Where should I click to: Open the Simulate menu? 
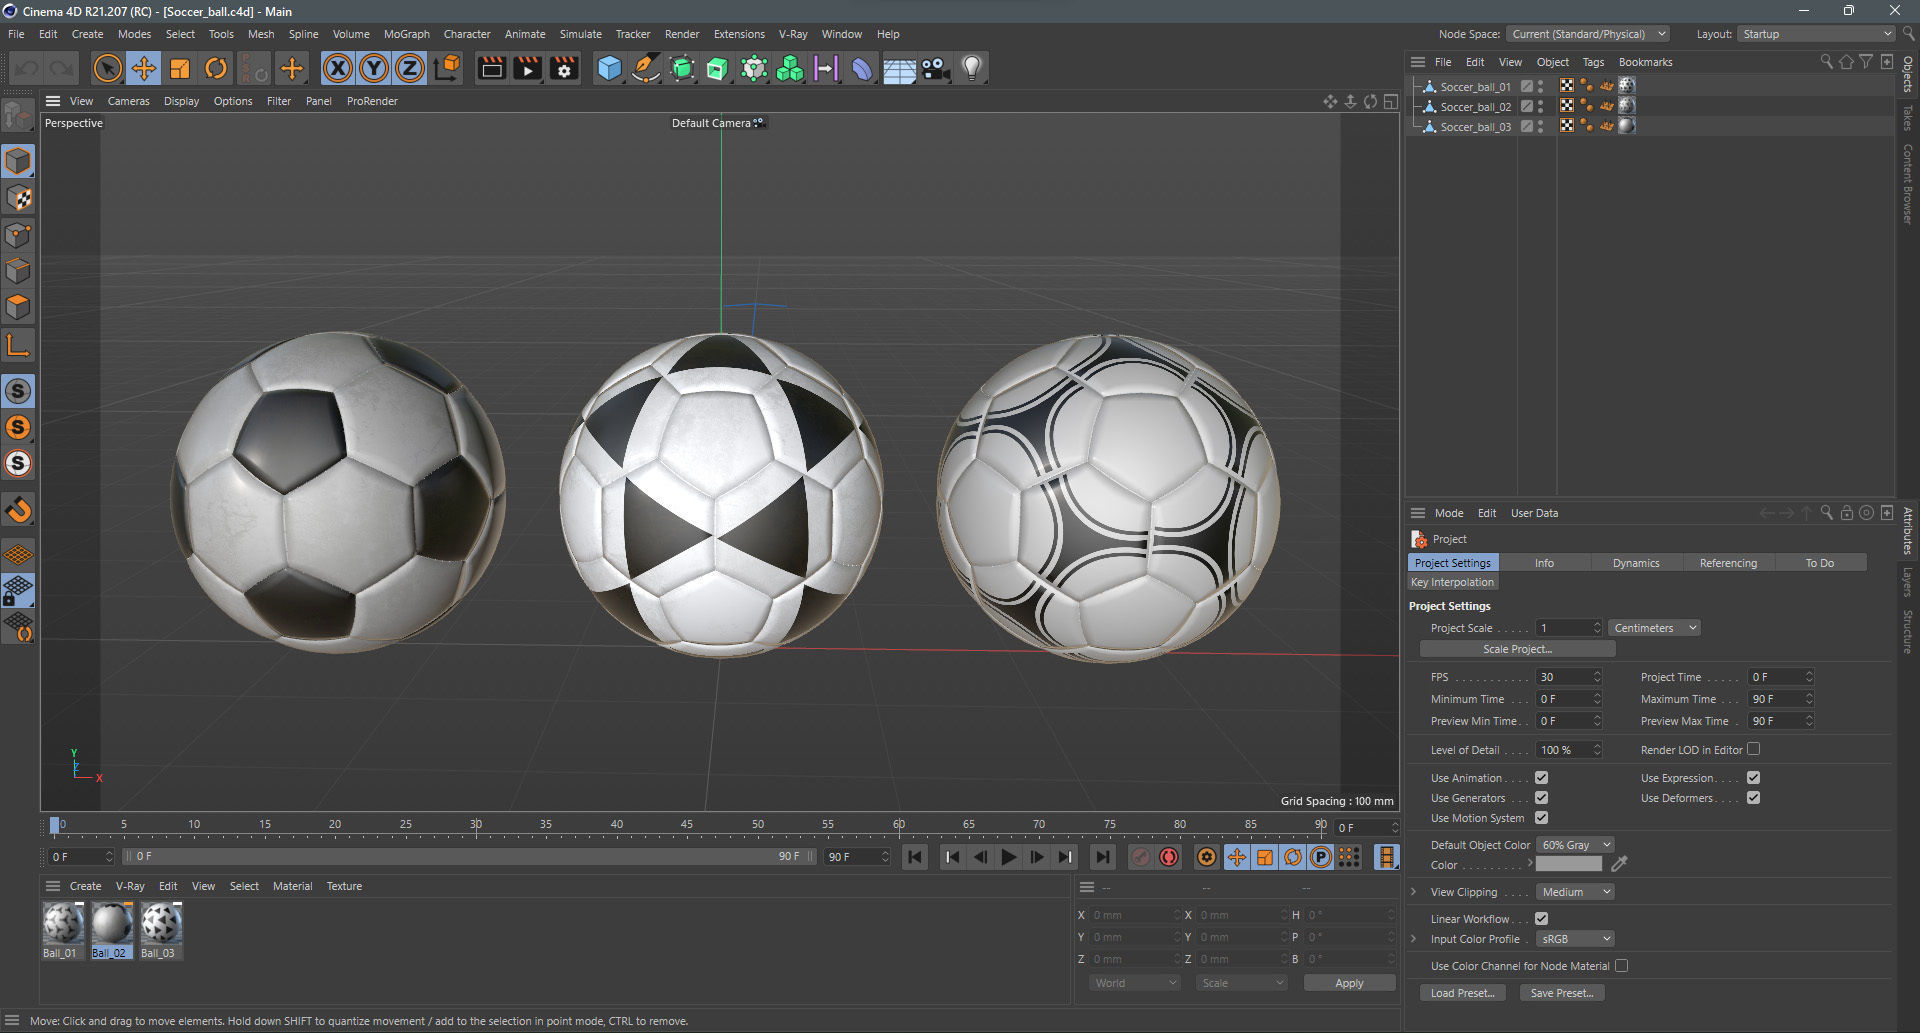pyautogui.click(x=580, y=34)
